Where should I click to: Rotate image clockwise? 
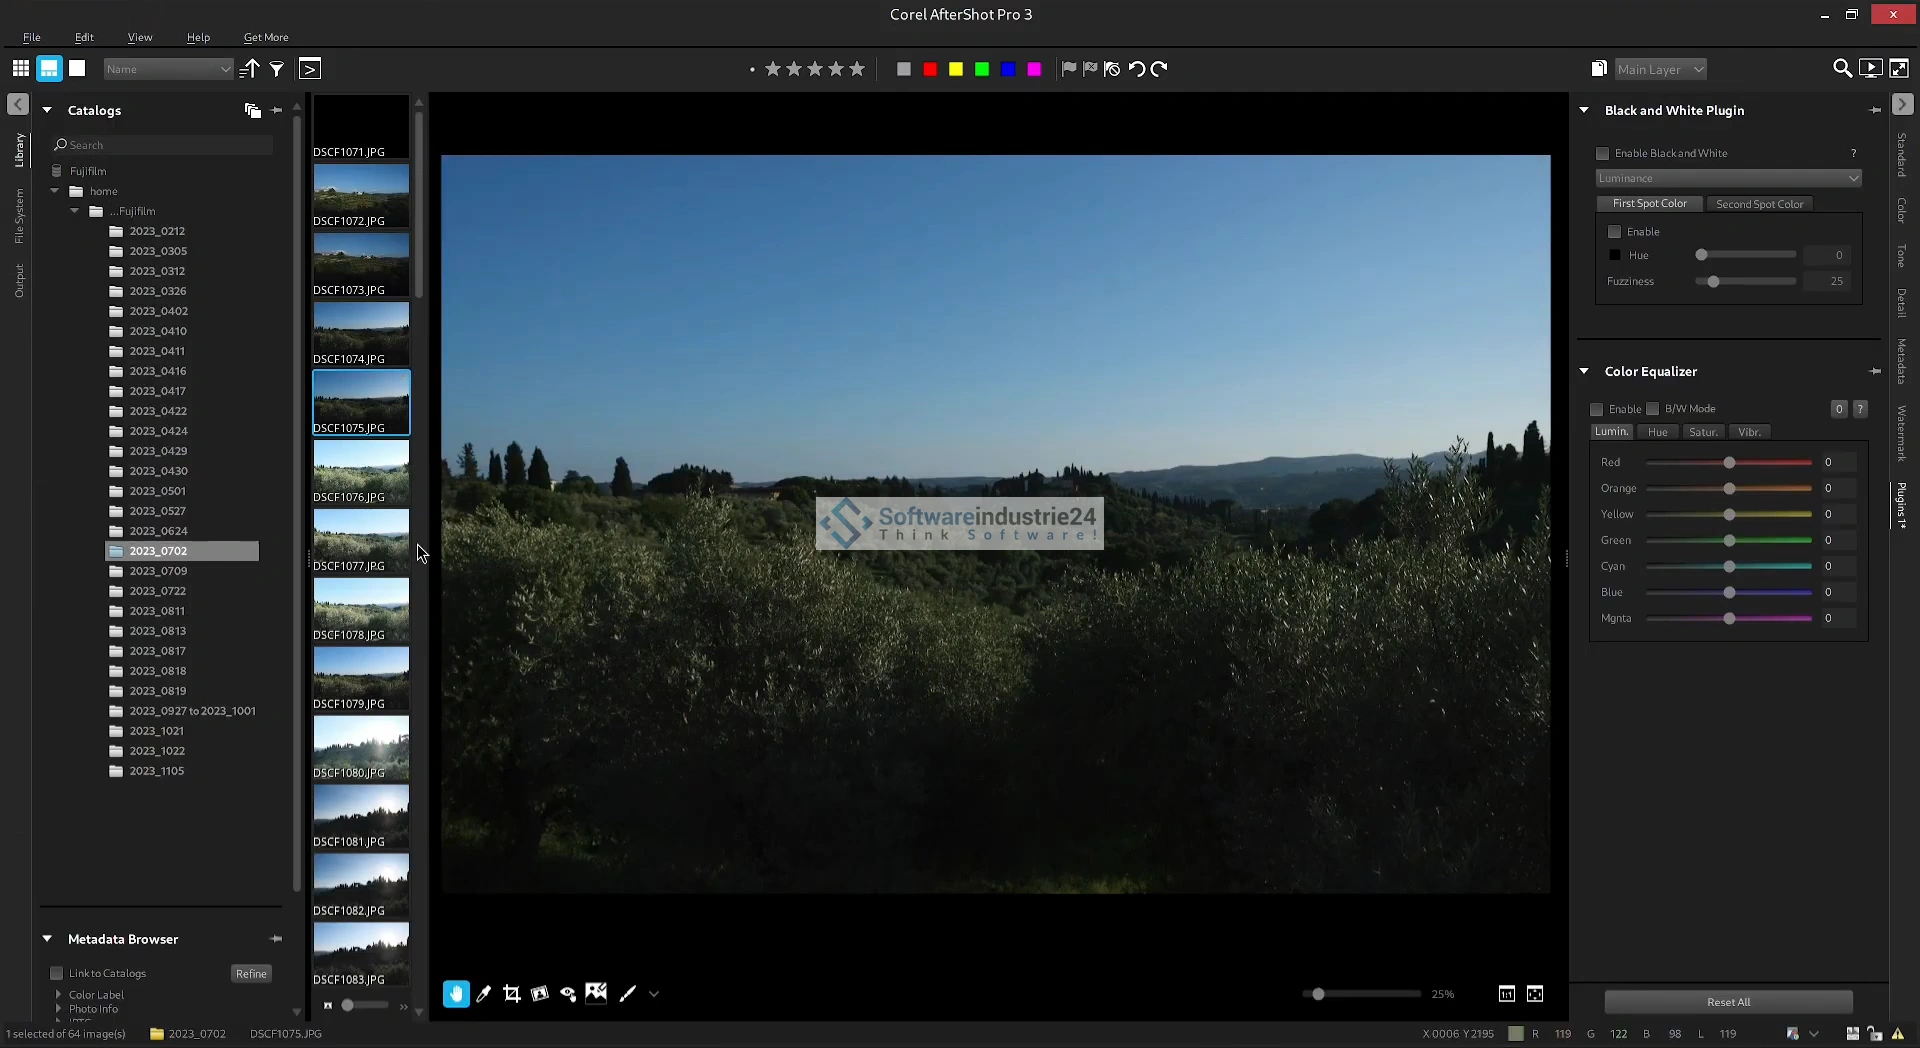tap(1159, 69)
